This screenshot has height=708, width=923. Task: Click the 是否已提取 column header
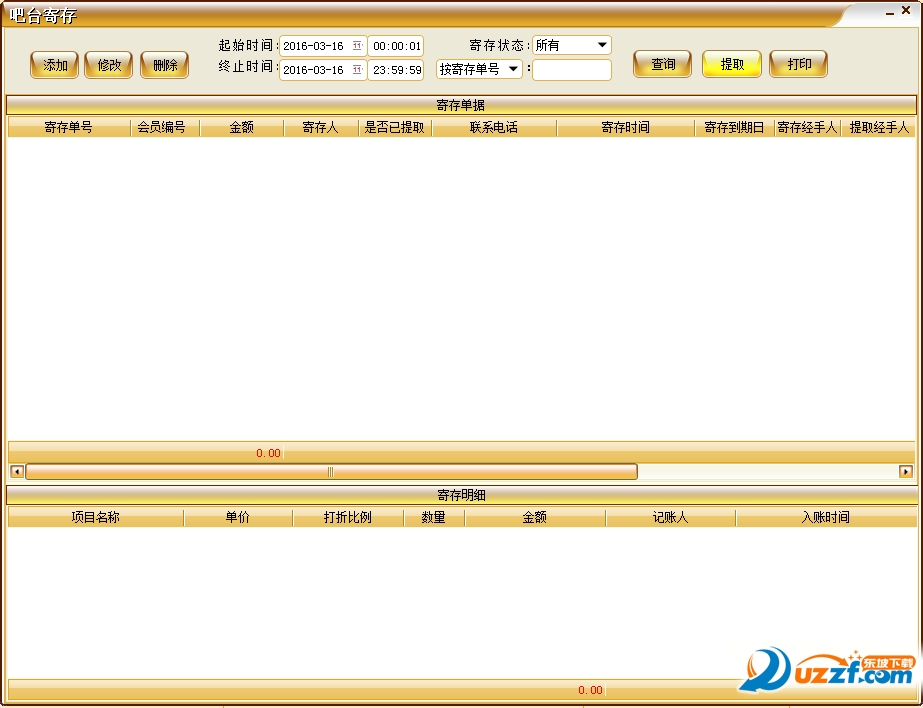pos(394,127)
